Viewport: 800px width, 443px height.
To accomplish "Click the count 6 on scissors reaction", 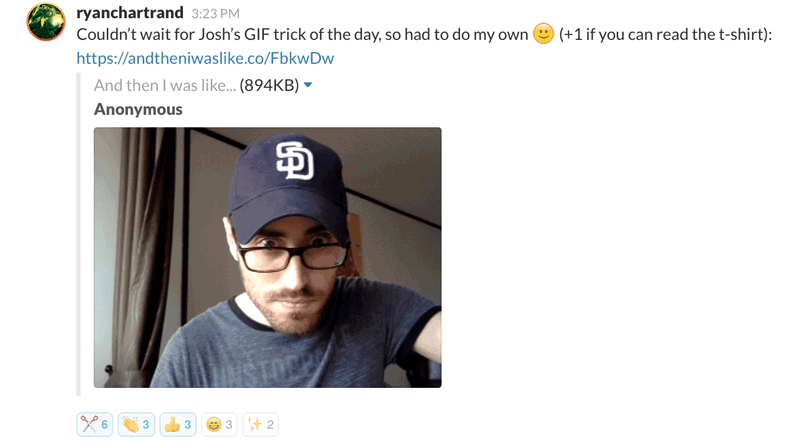I will pos(105,425).
